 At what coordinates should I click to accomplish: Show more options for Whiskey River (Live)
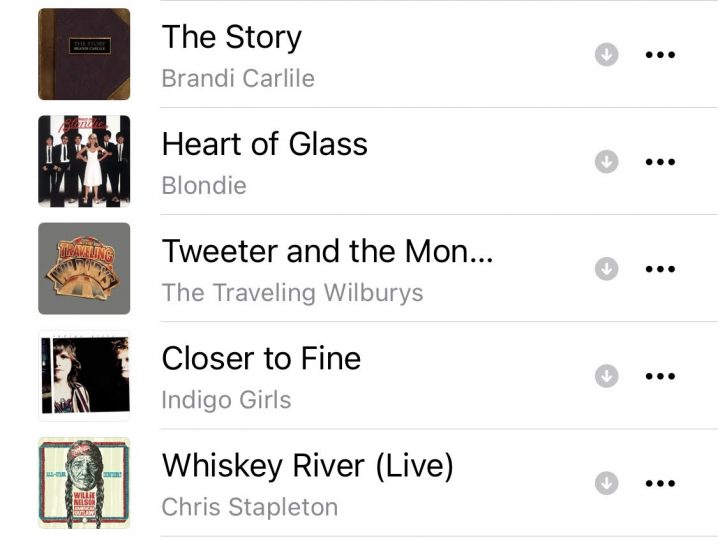pyautogui.click(x=660, y=483)
